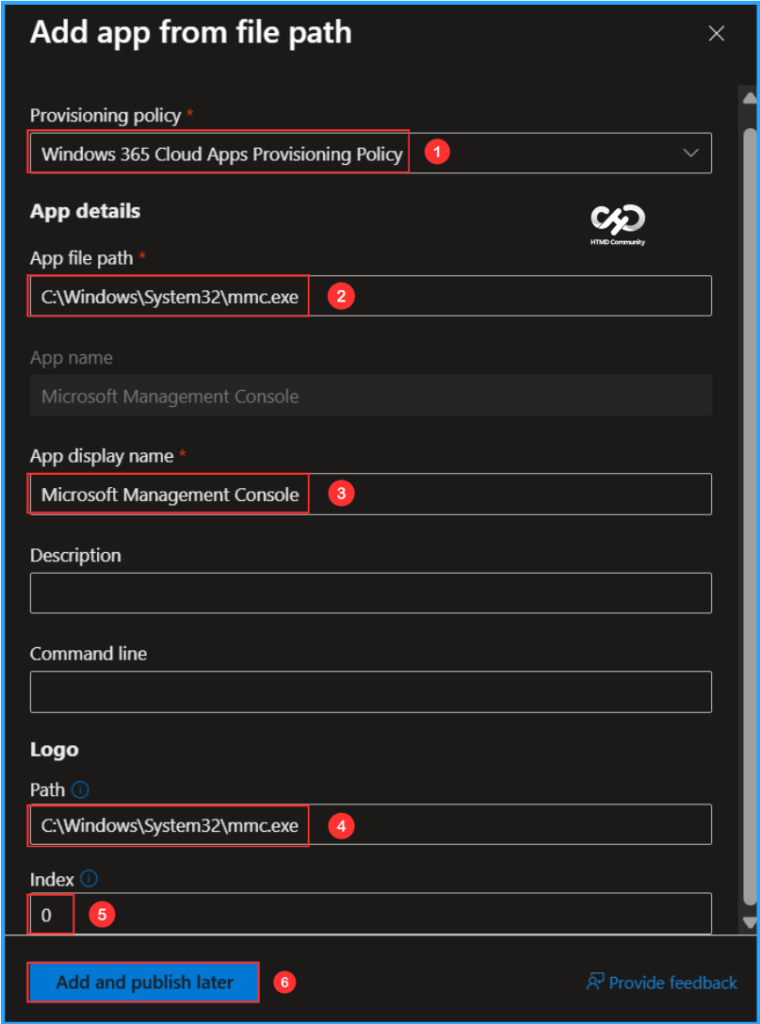The height and width of the screenshot is (1024, 760).
Task: Close the Add app from file path panel
Action: [716, 34]
